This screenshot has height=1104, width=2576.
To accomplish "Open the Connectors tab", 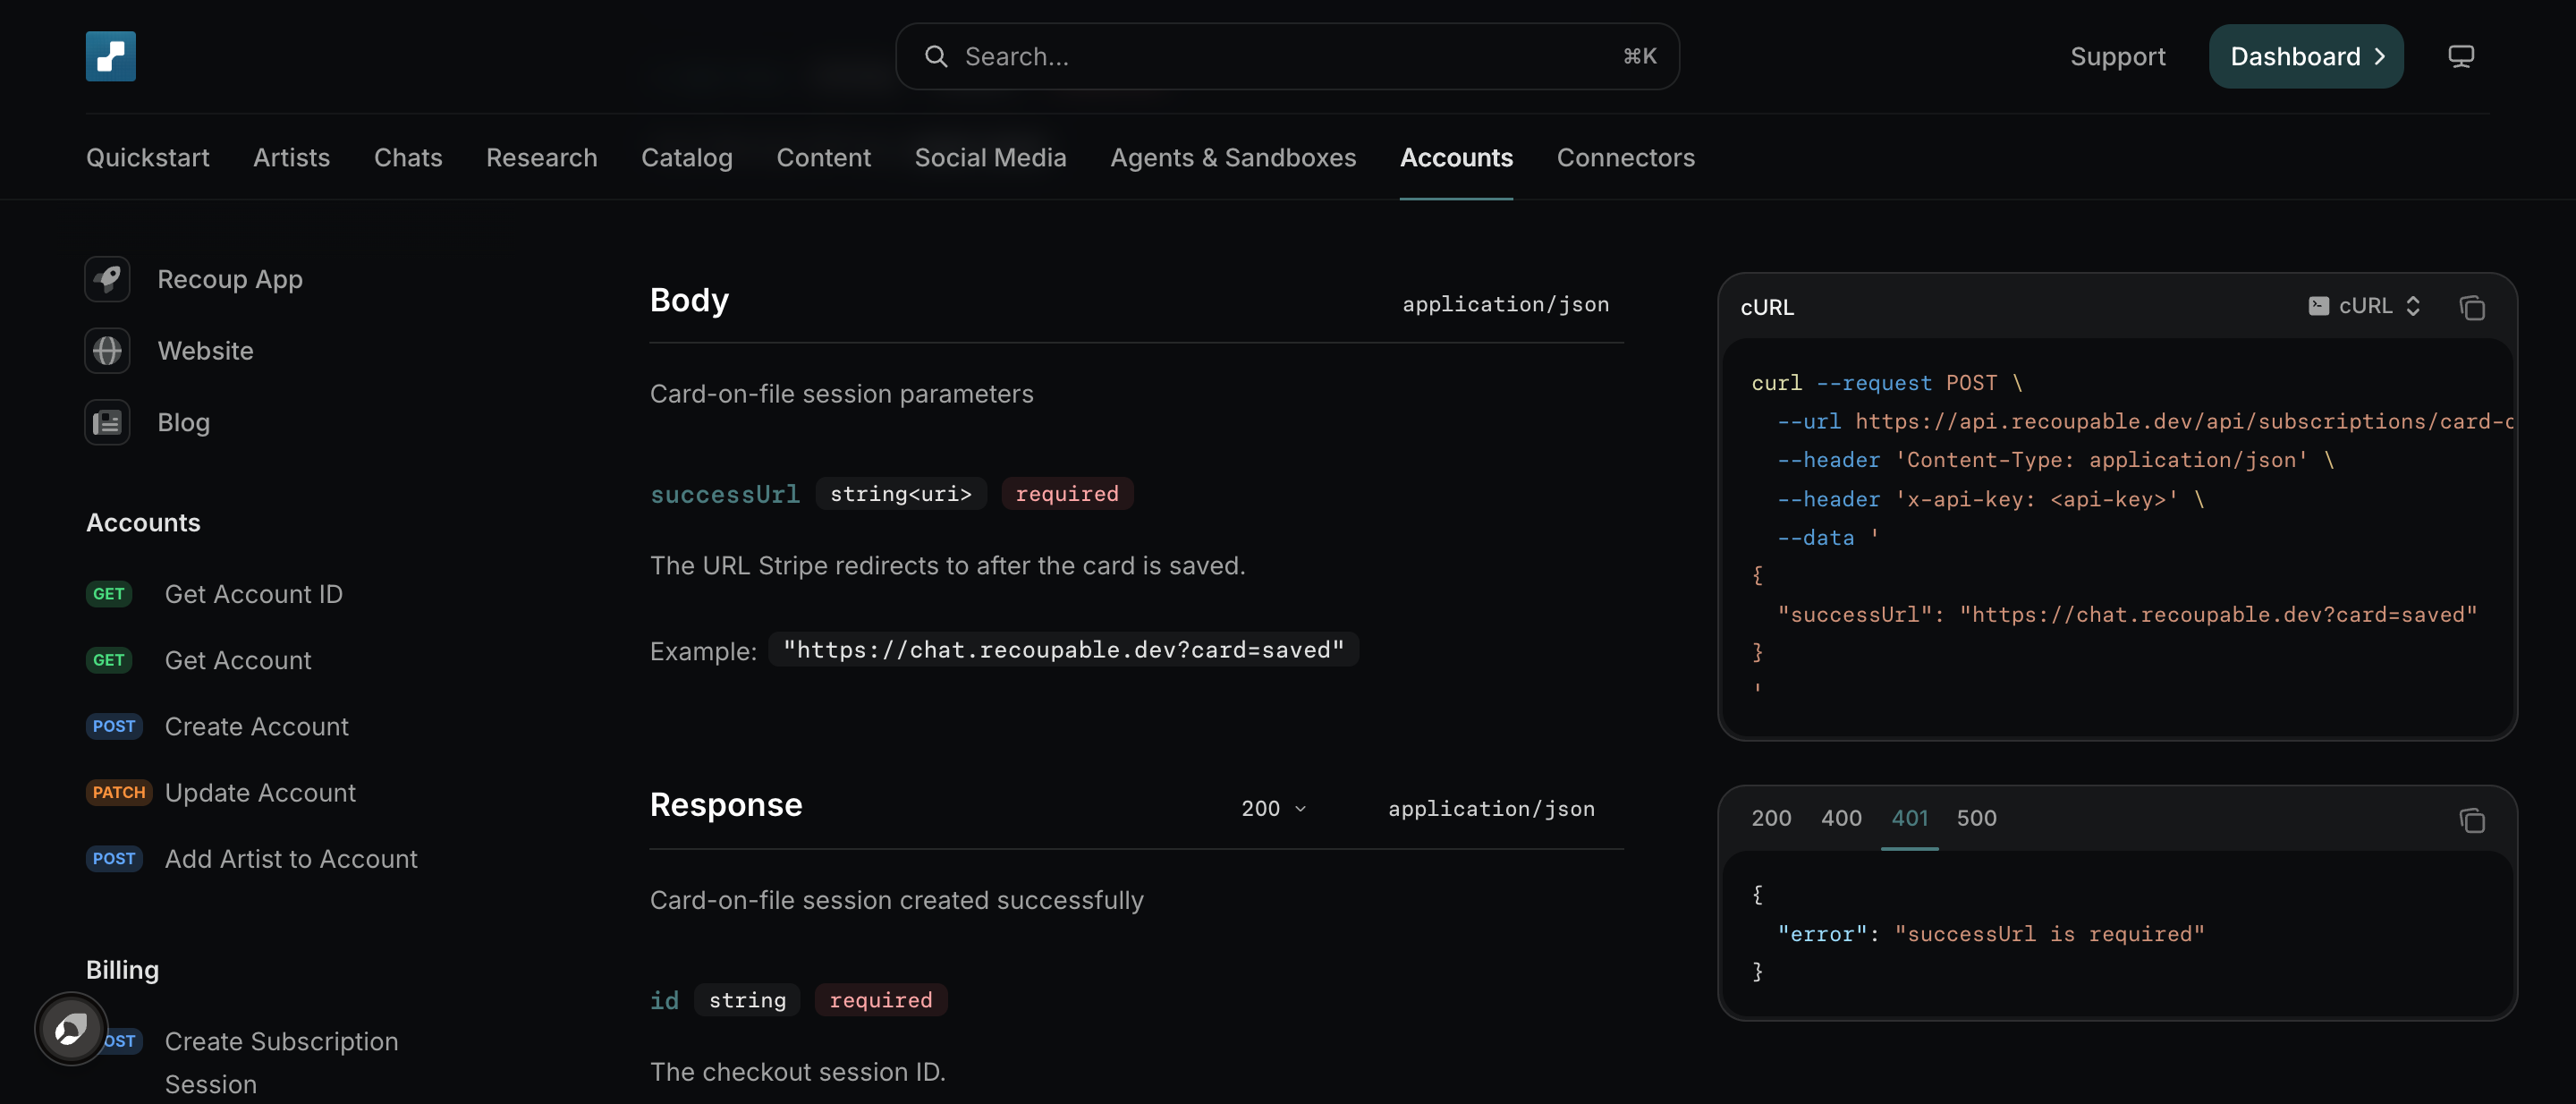I will click(x=1625, y=157).
